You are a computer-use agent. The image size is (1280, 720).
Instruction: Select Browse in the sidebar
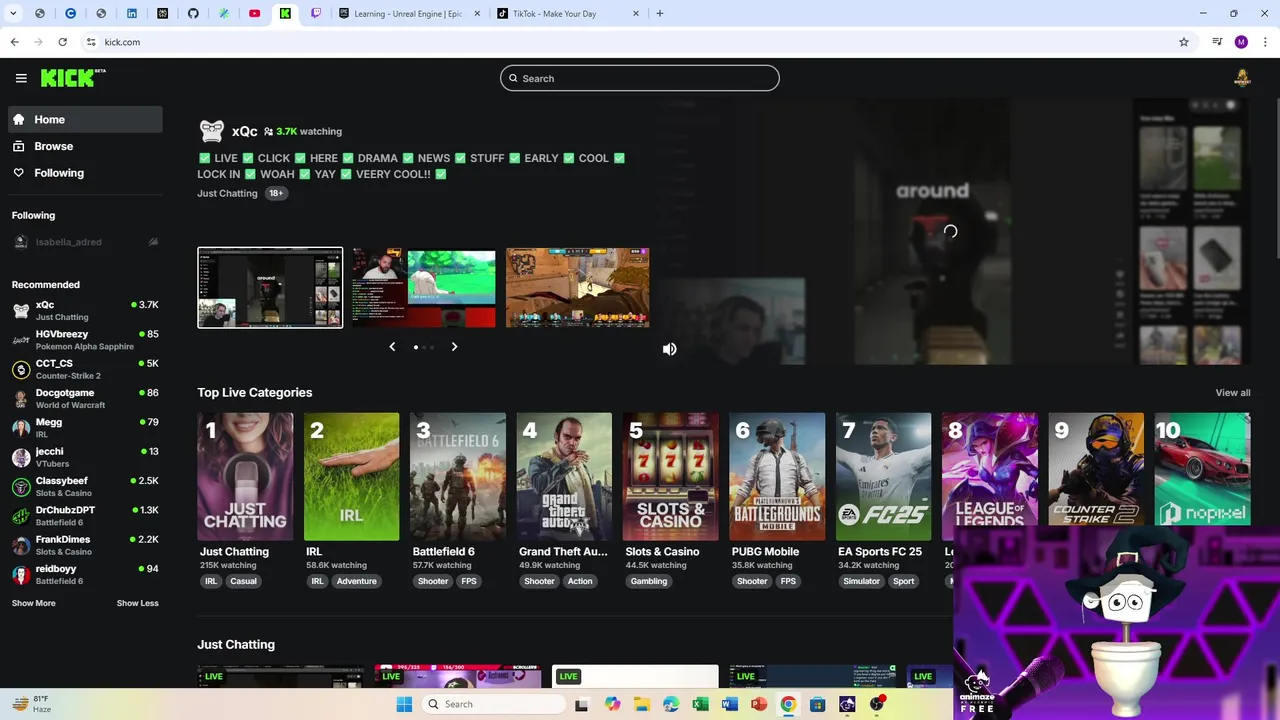pos(85,146)
